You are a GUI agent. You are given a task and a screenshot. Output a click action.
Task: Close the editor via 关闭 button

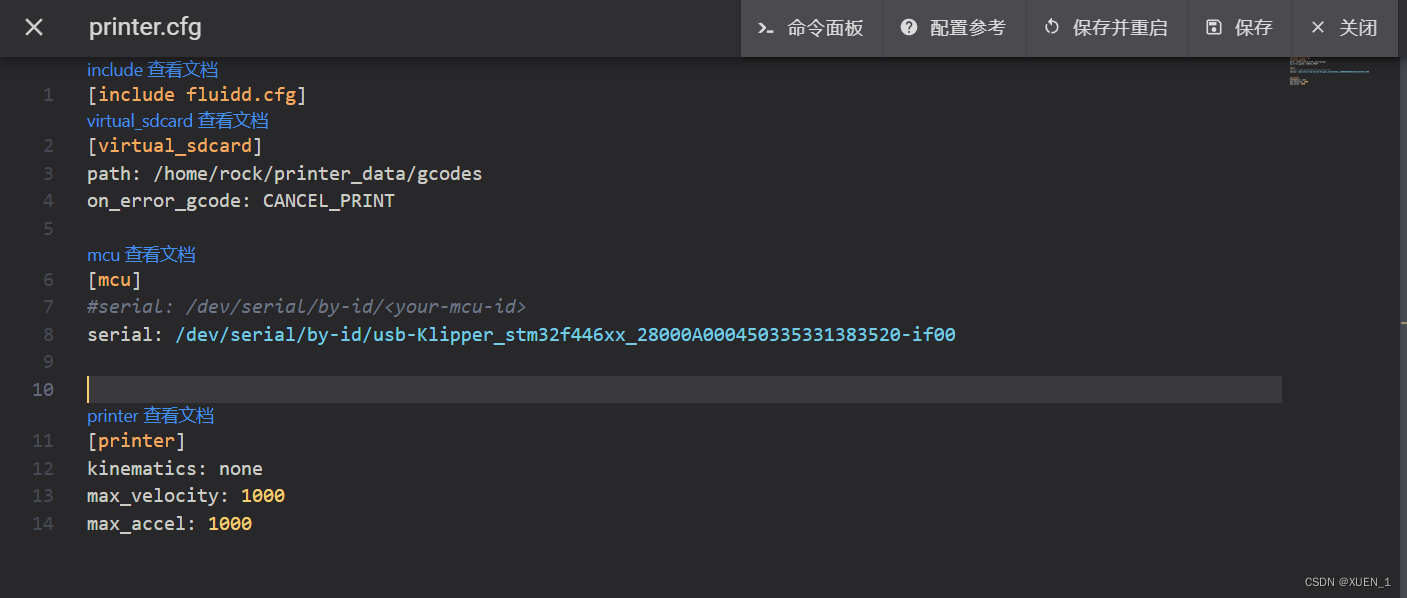pos(1344,28)
